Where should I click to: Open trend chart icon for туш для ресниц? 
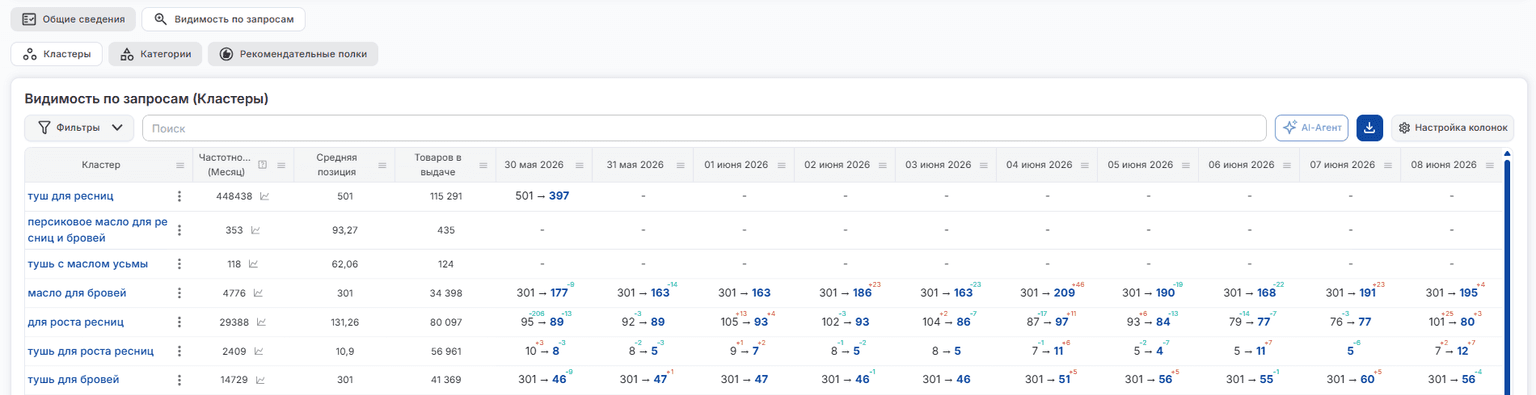264,196
